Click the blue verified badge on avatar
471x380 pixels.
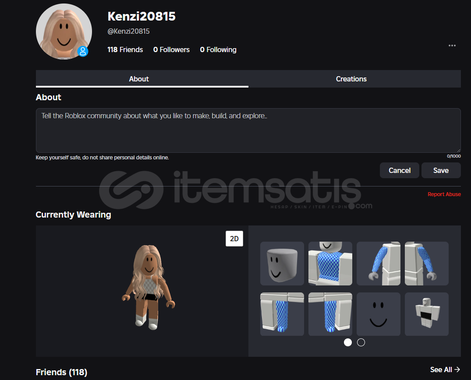[x=83, y=51]
